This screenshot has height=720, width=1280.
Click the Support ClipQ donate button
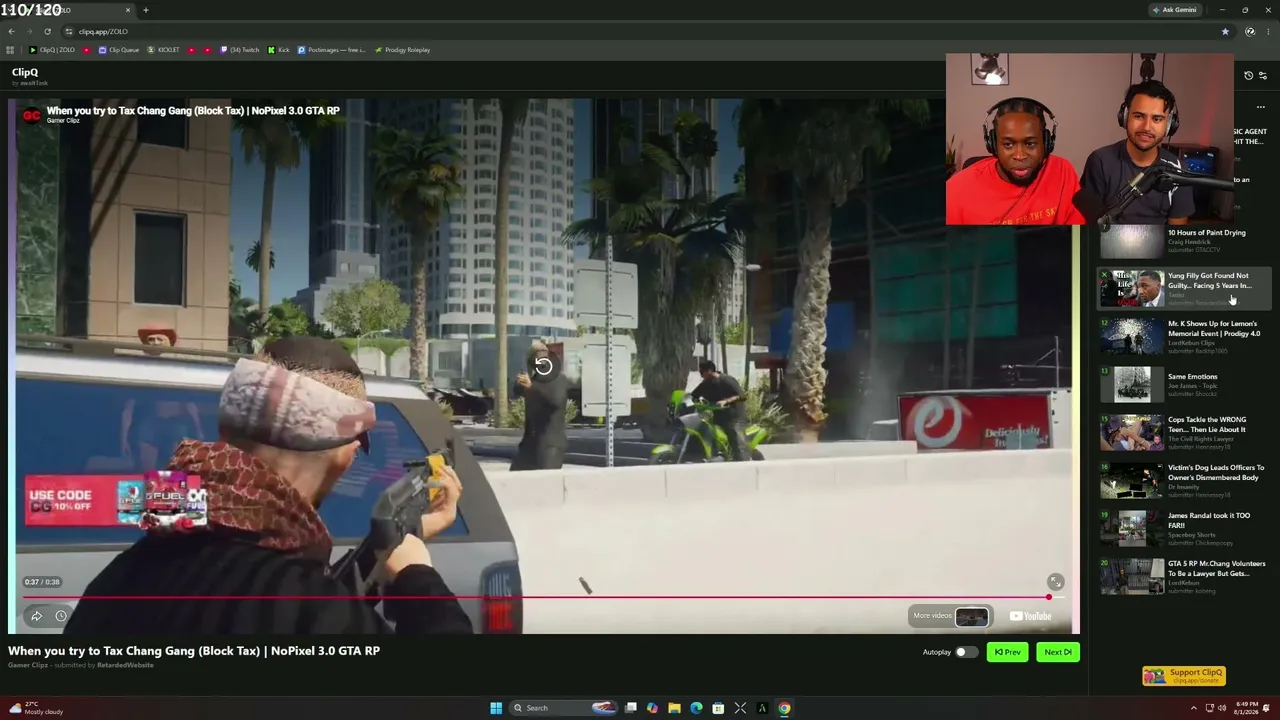click(1184, 676)
